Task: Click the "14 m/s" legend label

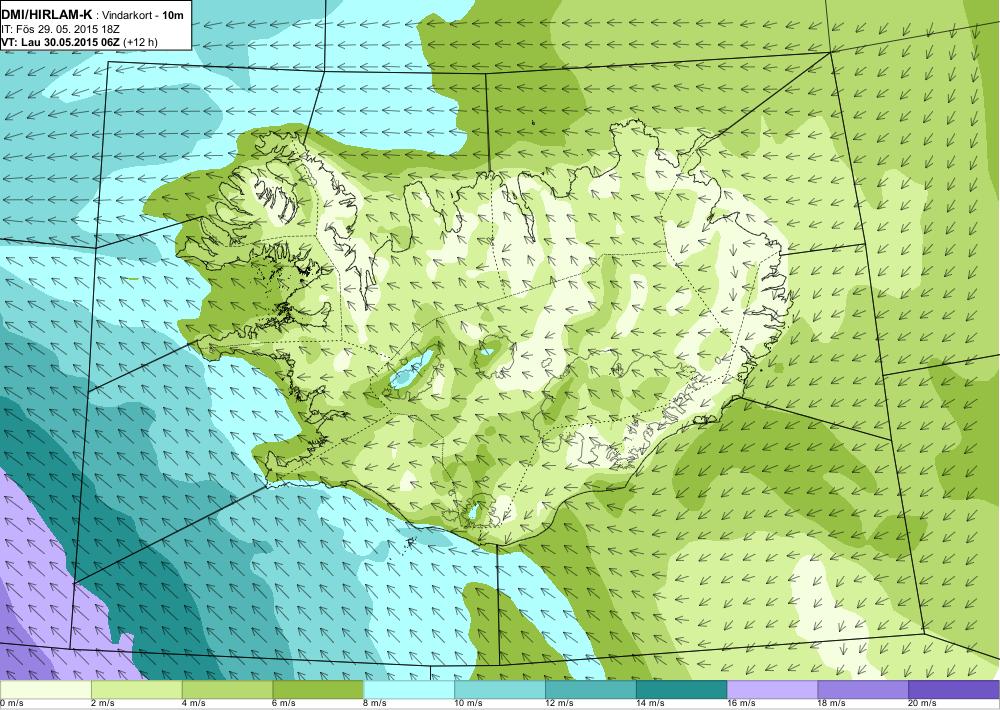Action: 651,704
